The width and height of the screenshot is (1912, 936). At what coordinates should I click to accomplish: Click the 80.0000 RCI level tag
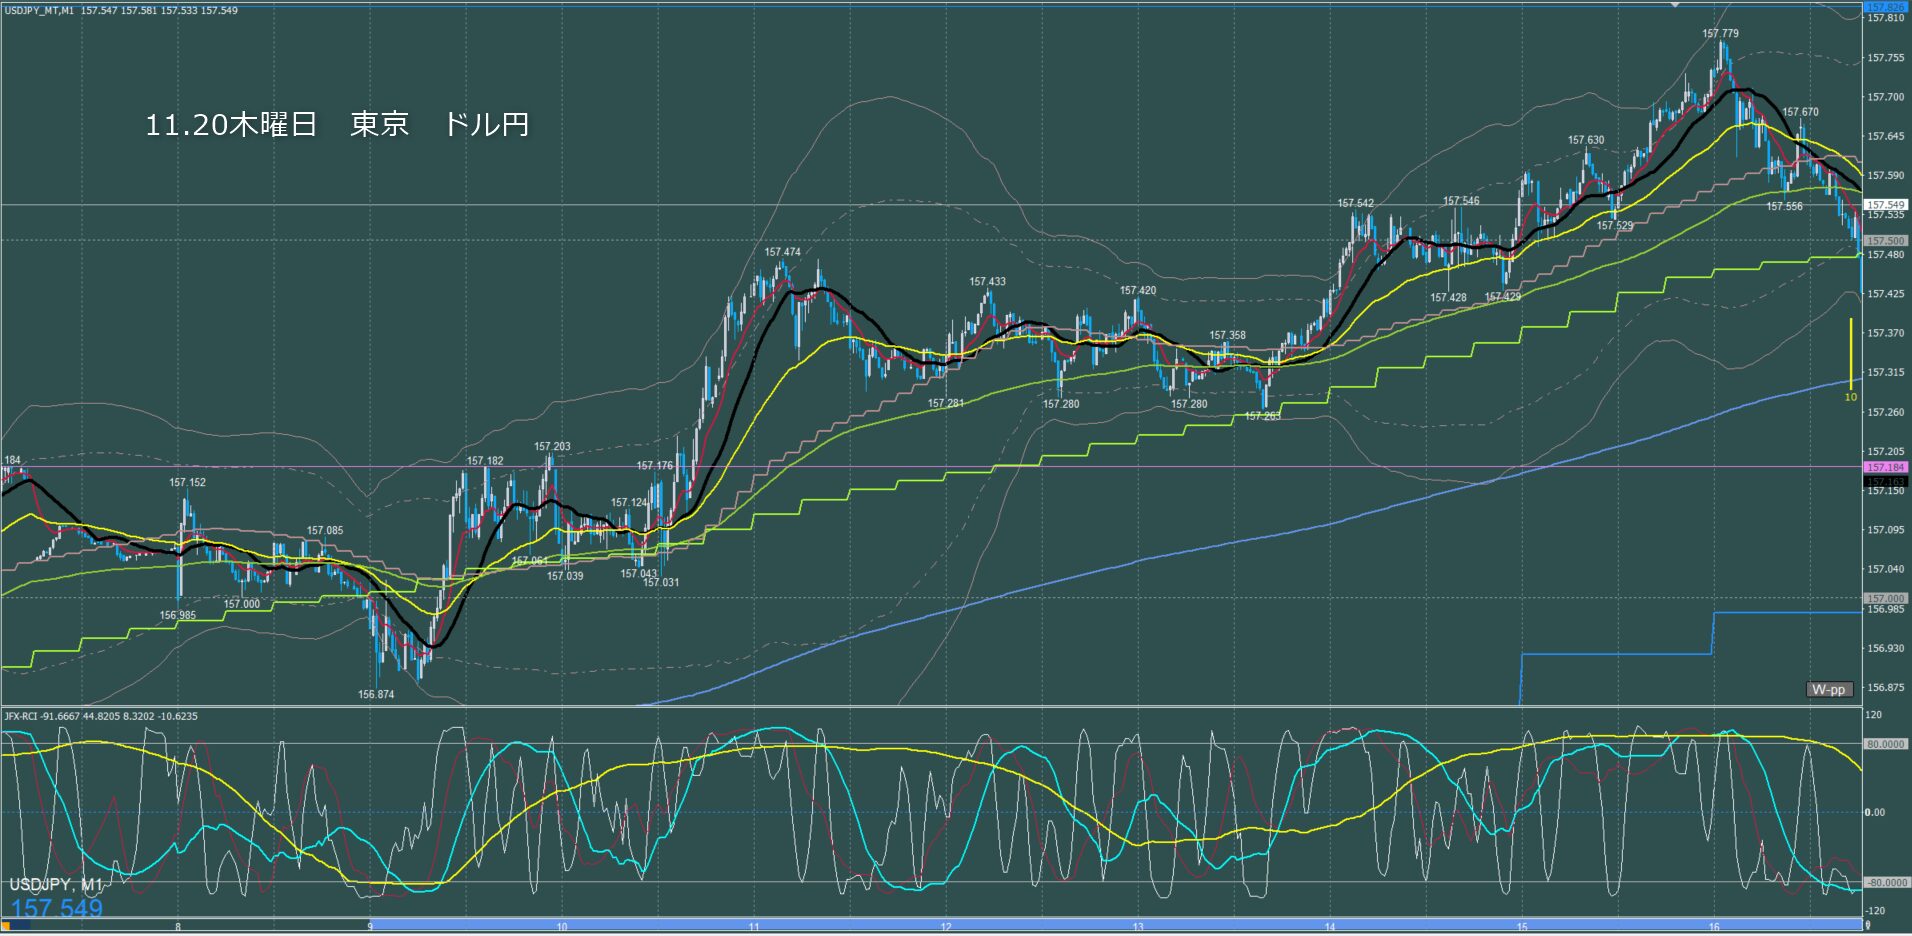(x=1885, y=744)
